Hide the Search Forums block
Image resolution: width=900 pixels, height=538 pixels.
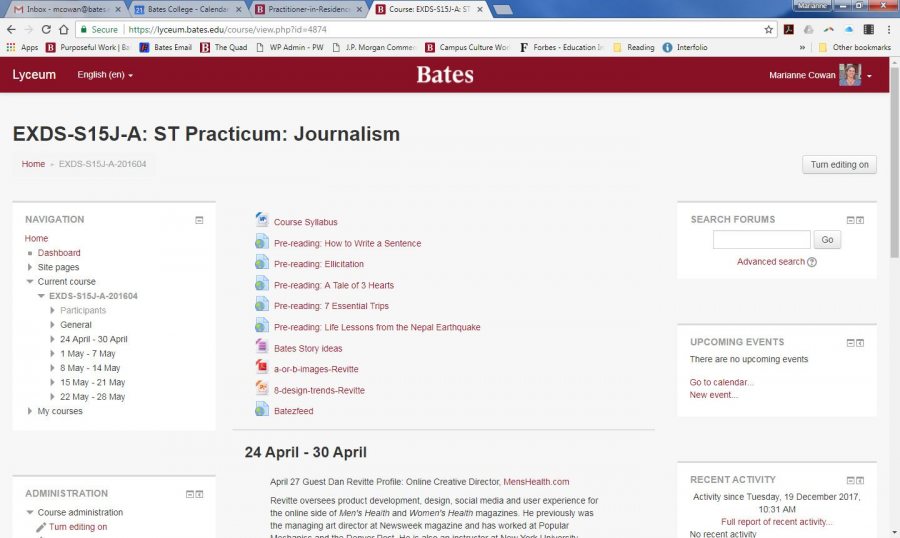tap(851, 220)
